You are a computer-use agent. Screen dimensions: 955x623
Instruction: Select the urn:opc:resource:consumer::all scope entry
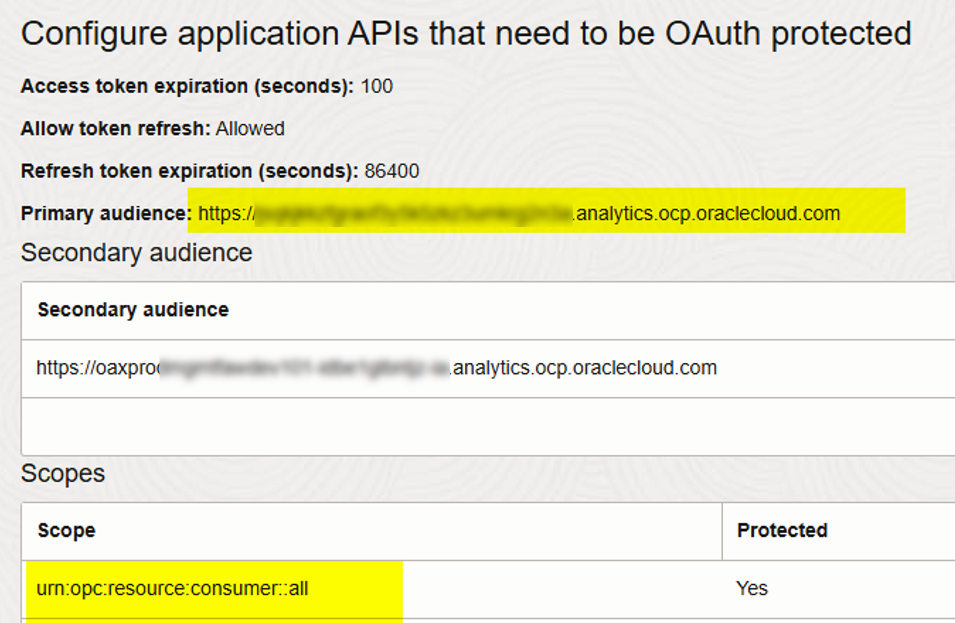point(172,589)
